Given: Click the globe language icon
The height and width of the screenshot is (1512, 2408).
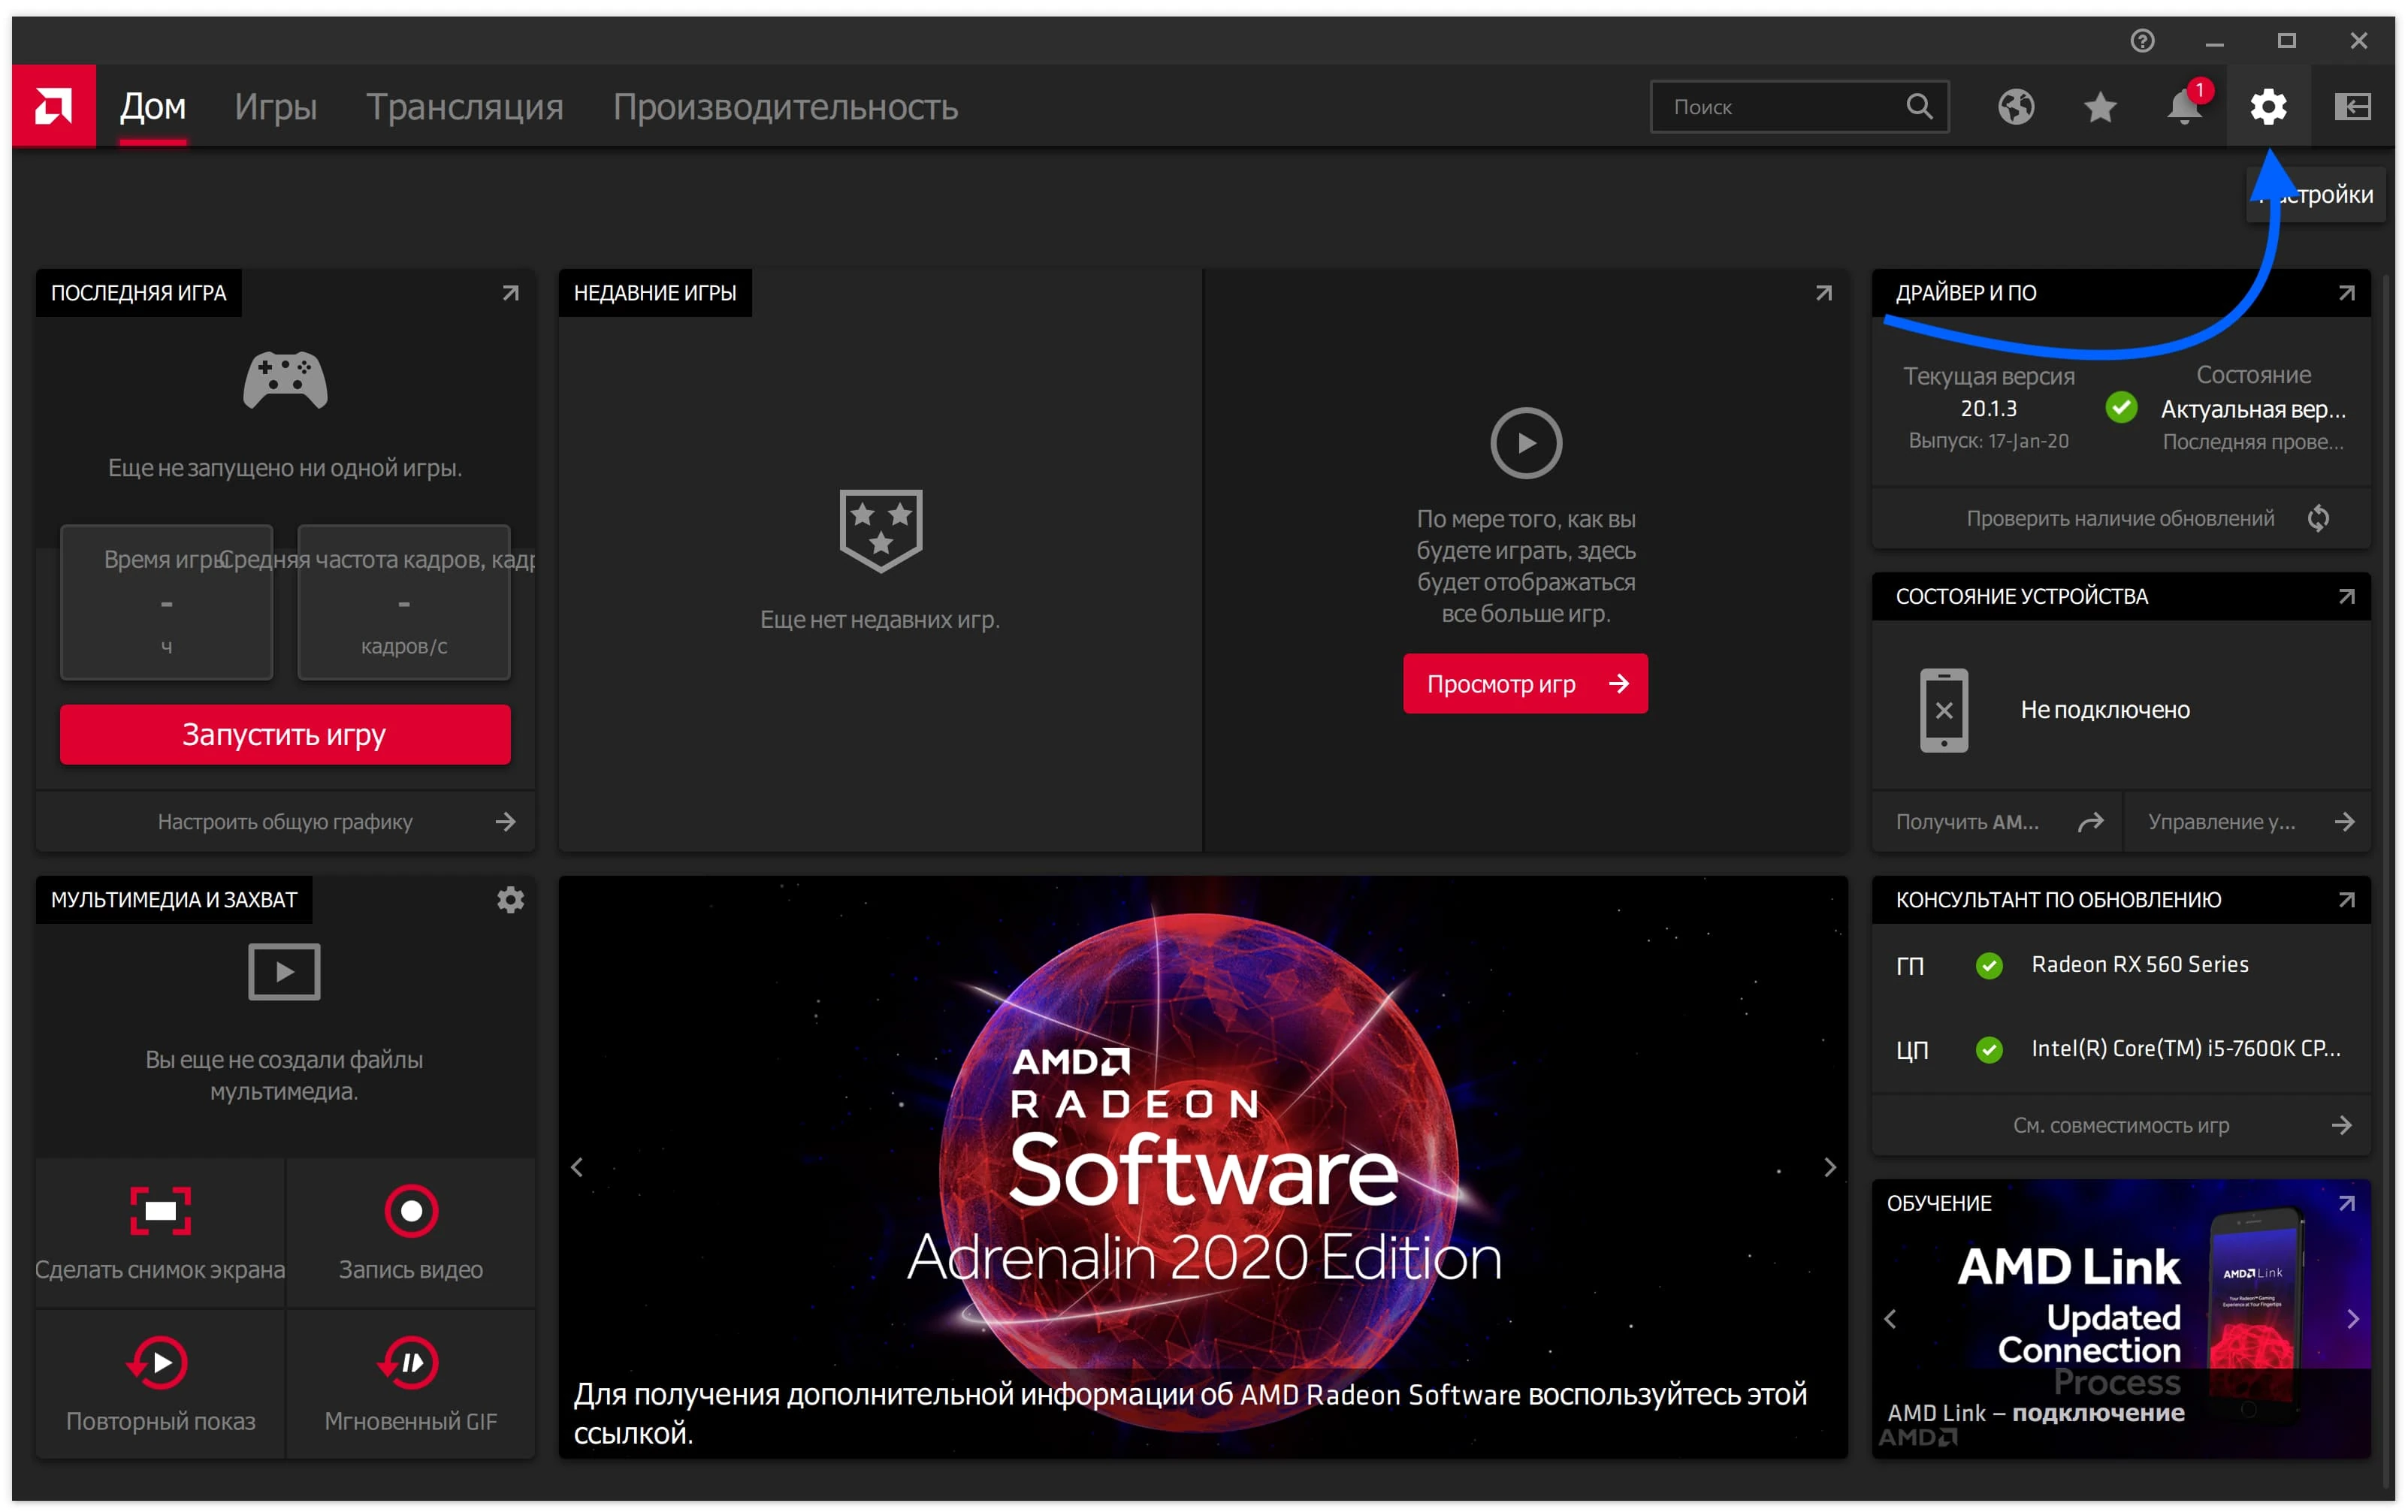Looking at the screenshot, I should coord(2016,106).
